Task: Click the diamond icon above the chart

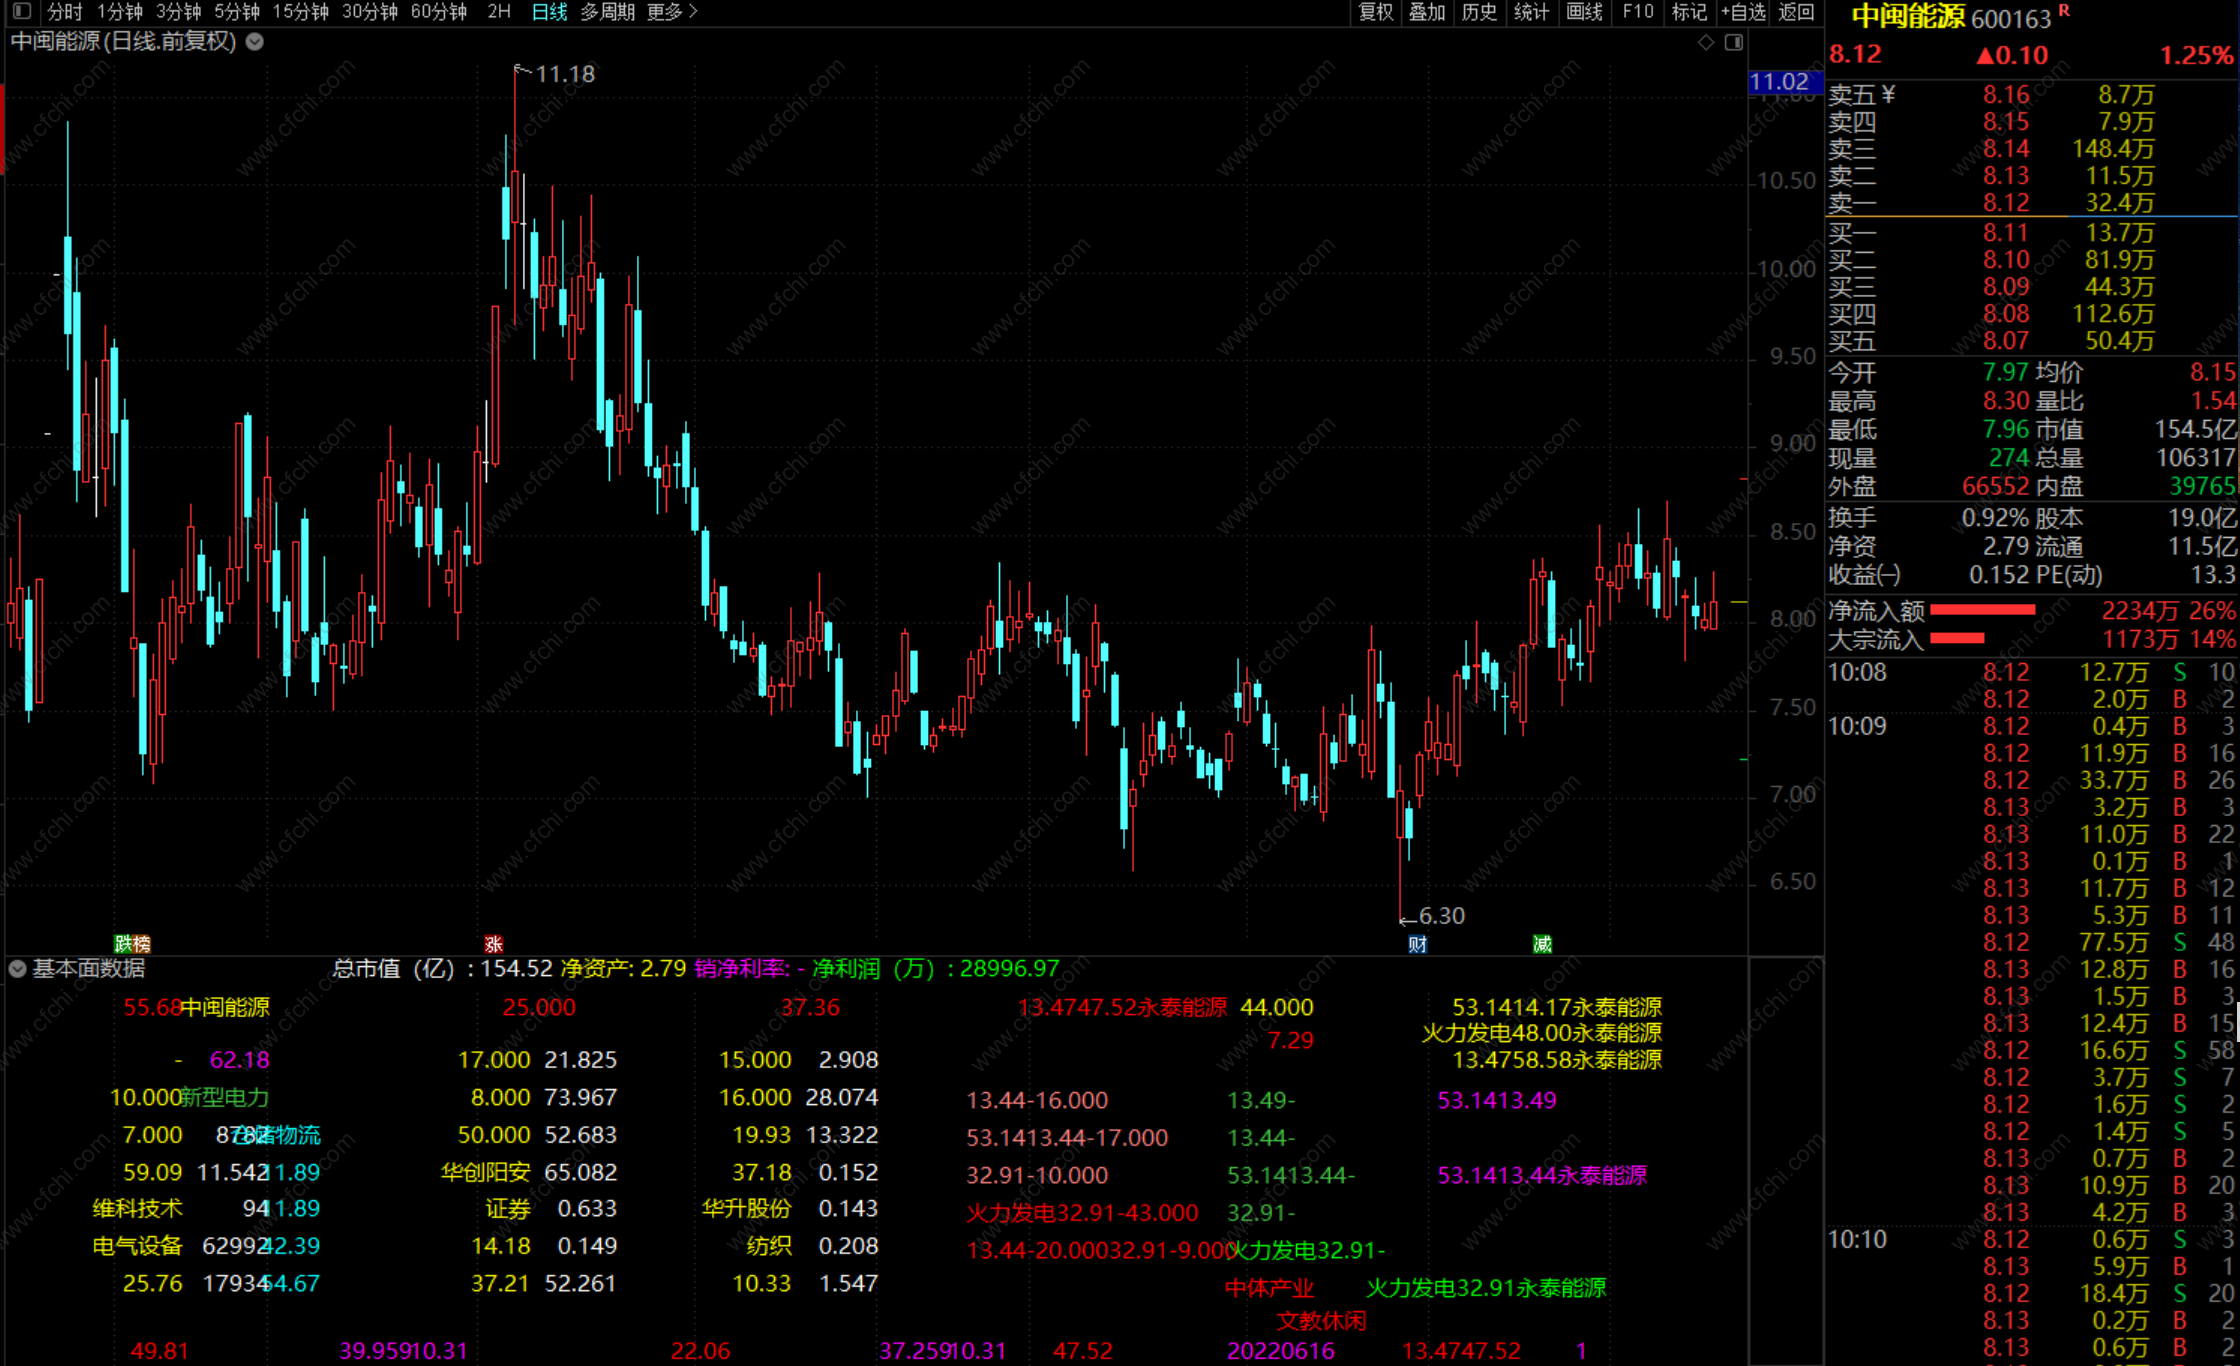Action: click(1706, 42)
